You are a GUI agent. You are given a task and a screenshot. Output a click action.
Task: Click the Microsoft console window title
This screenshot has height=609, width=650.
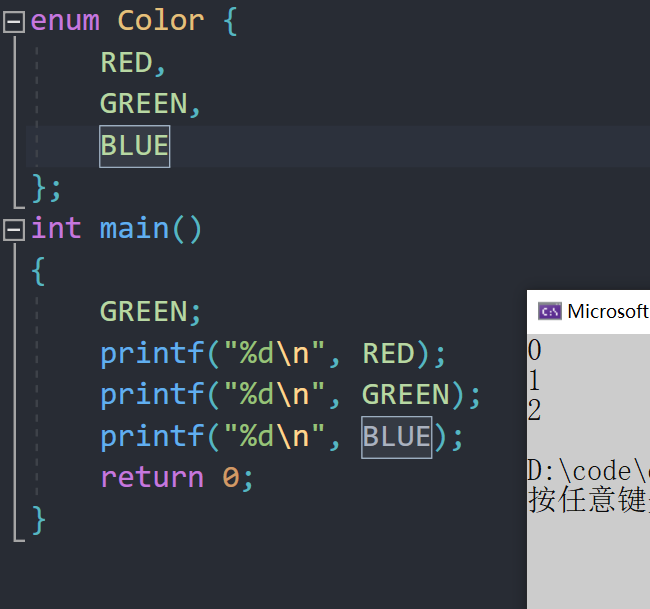pos(607,311)
